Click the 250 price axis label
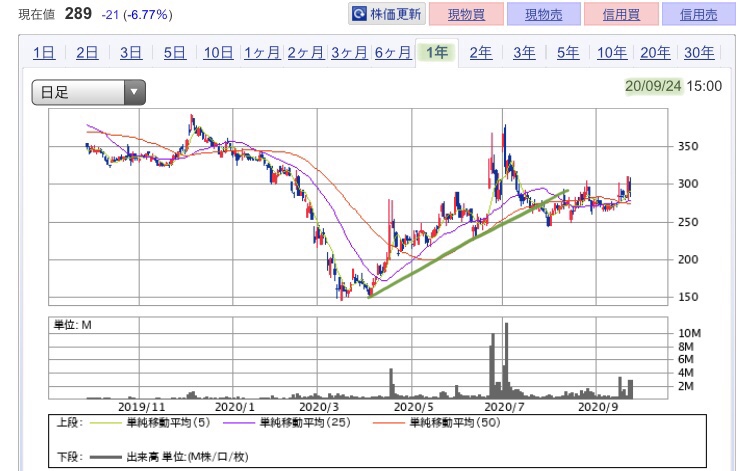The width and height of the screenshot is (745, 471). (x=688, y=222)
